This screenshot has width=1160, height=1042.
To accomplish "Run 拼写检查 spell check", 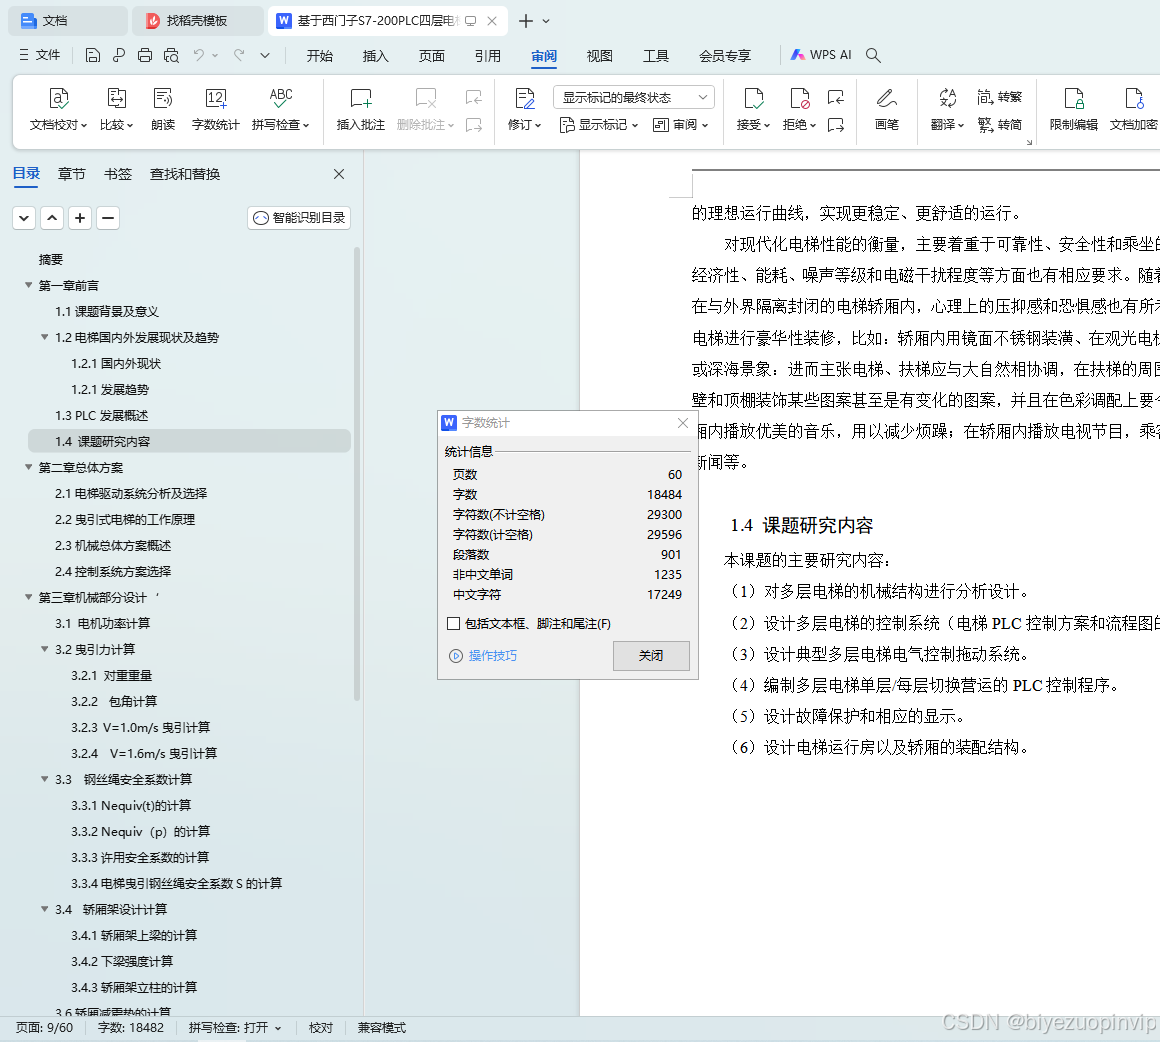I will 280,109.
